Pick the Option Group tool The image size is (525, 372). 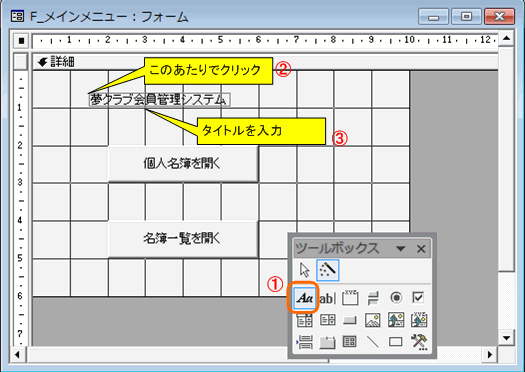(350, 298)
